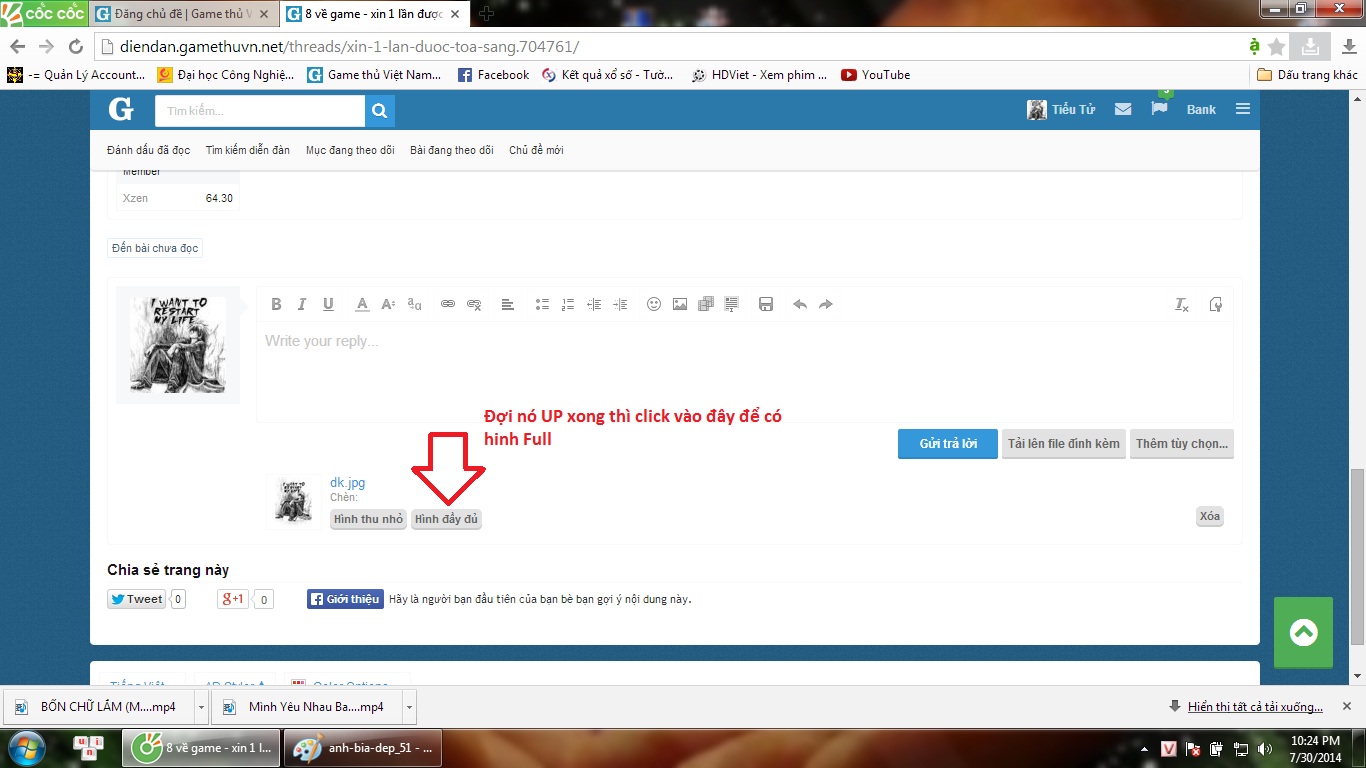Image resolution: width=1366 pixels, height=768 pixels.
Task: Switch to the 'Đăng chủ đề' browser tab
Action: [188, 14]
